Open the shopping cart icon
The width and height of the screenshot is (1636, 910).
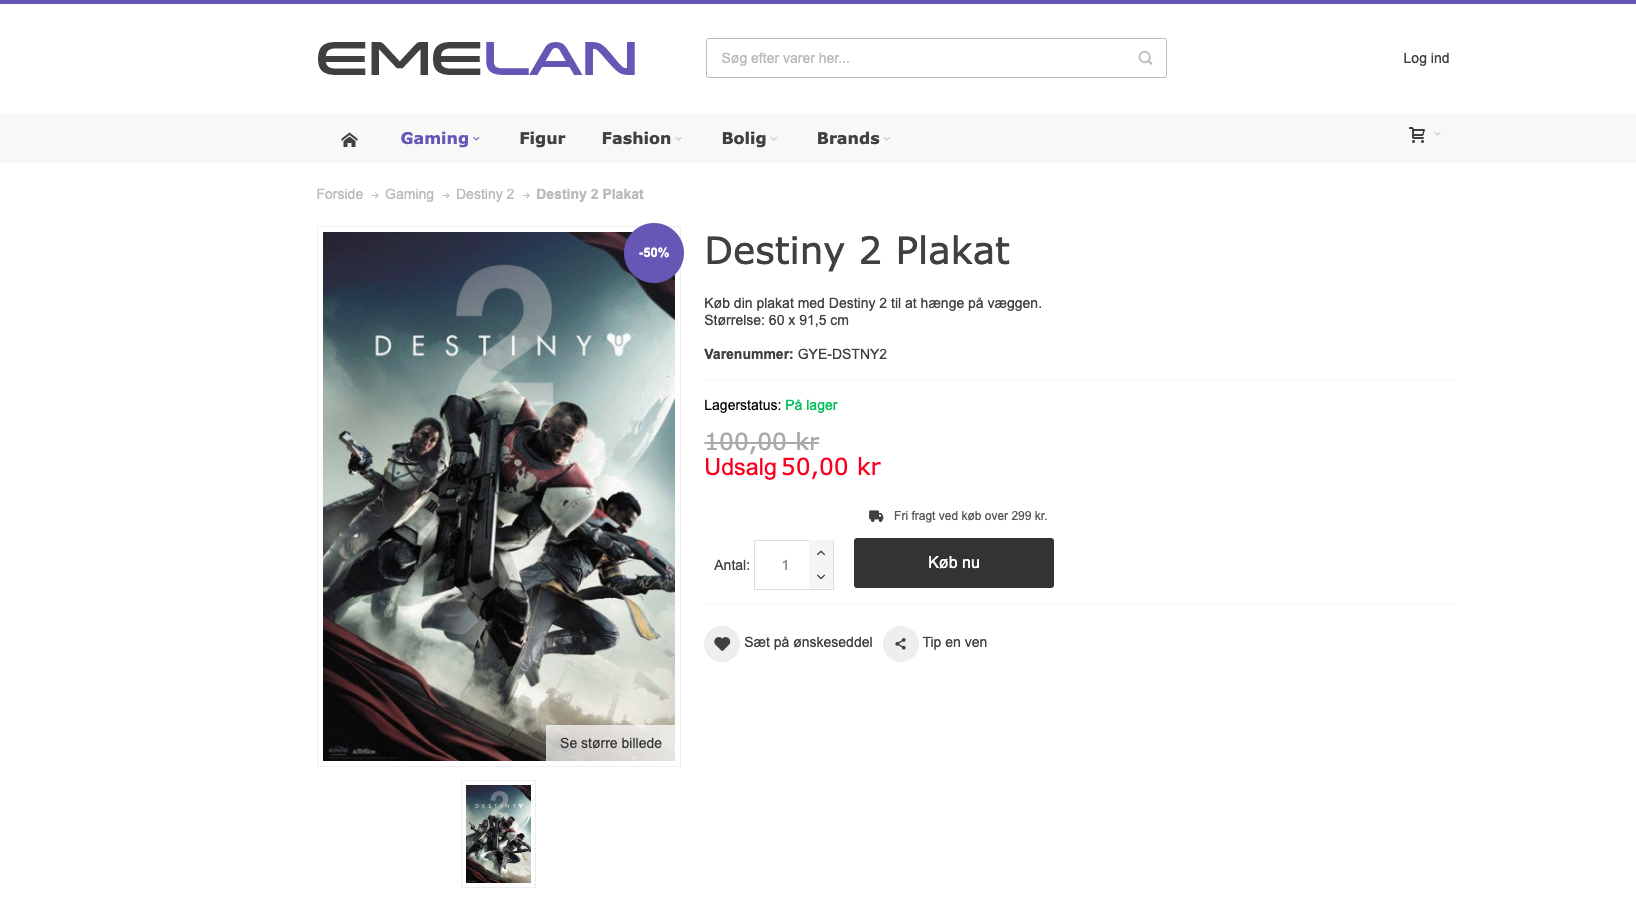pos(1417,135)
